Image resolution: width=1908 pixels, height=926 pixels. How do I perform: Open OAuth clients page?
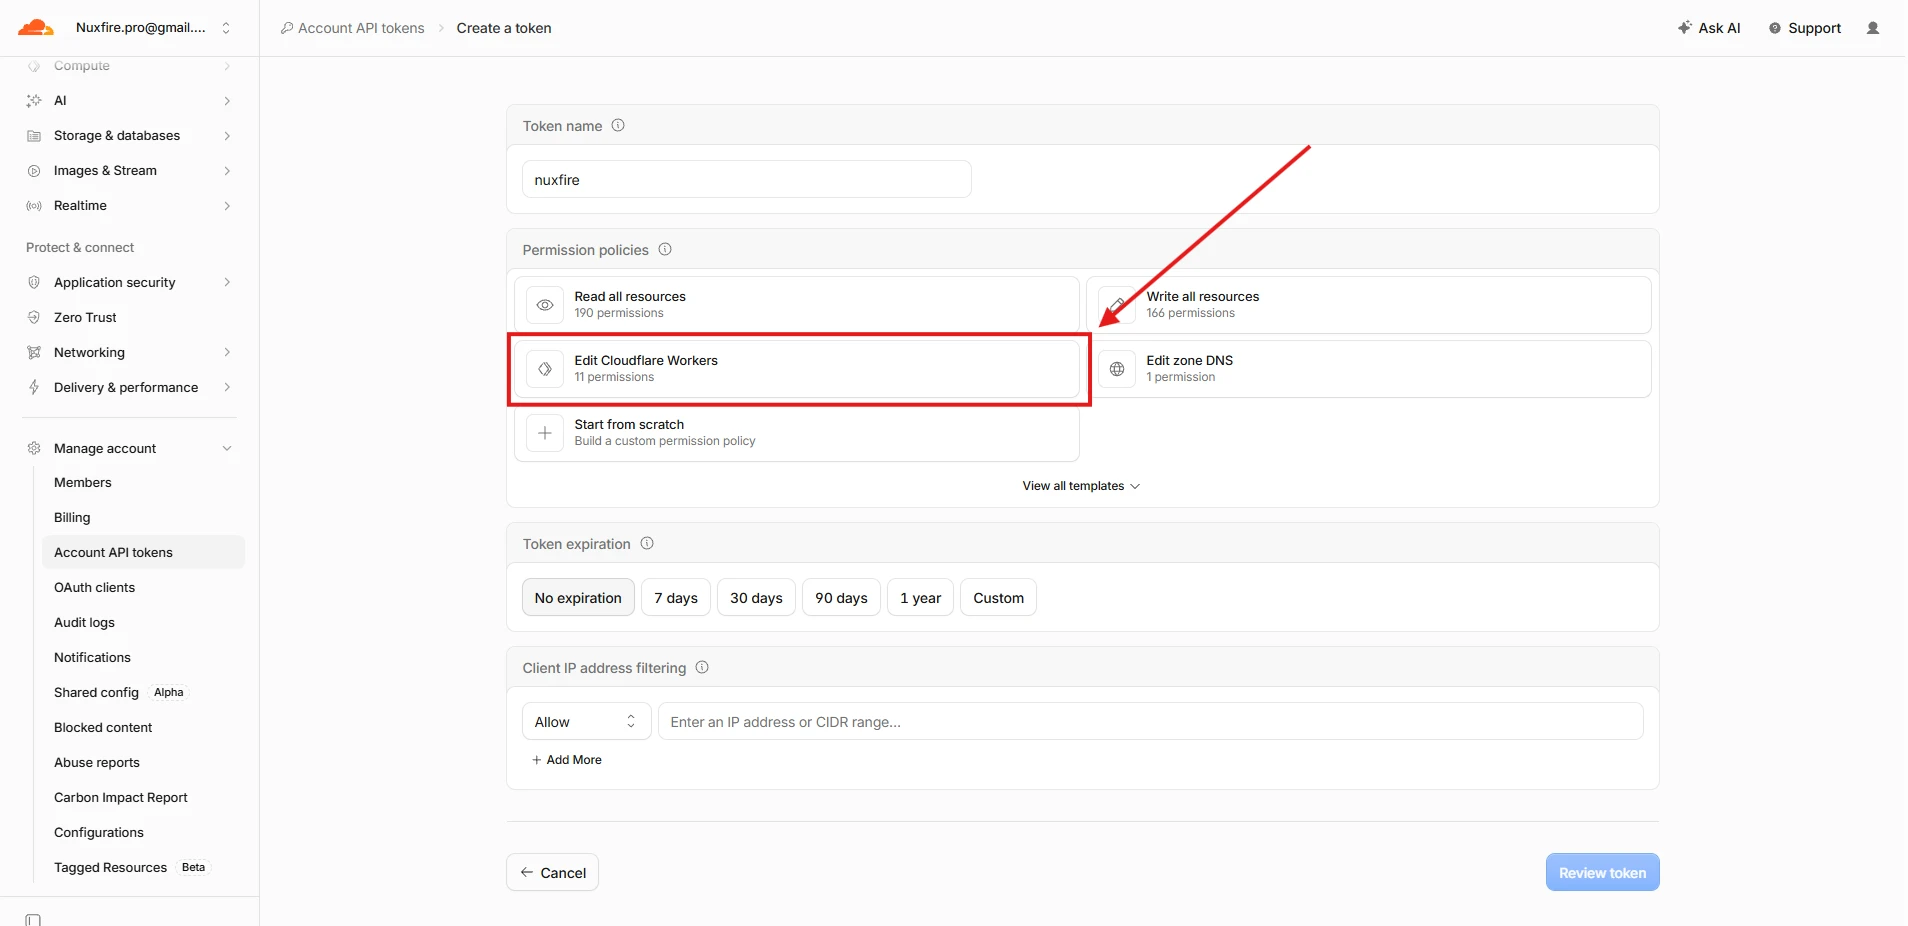[x=143, y=588]
